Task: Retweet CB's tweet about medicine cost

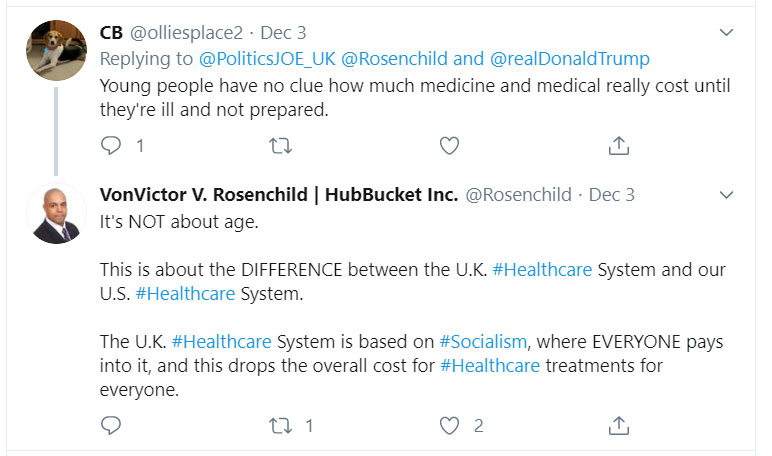Action: [281, 146]
